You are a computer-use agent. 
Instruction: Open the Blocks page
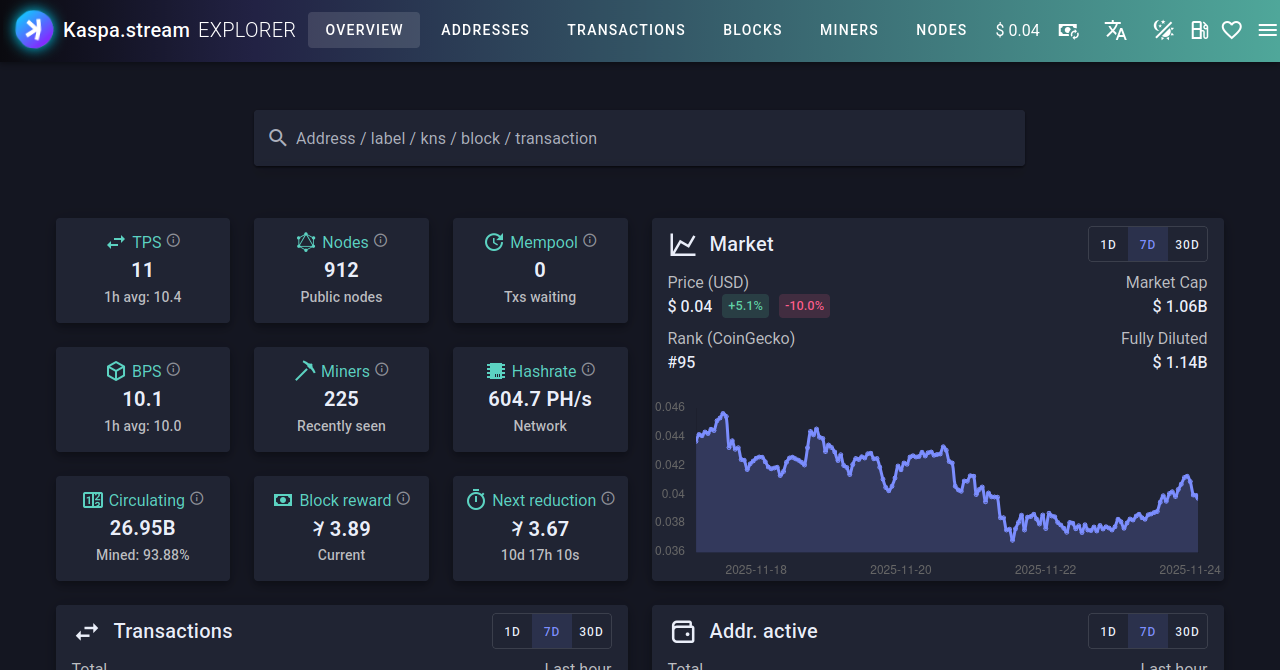click(x=752, y=30)
